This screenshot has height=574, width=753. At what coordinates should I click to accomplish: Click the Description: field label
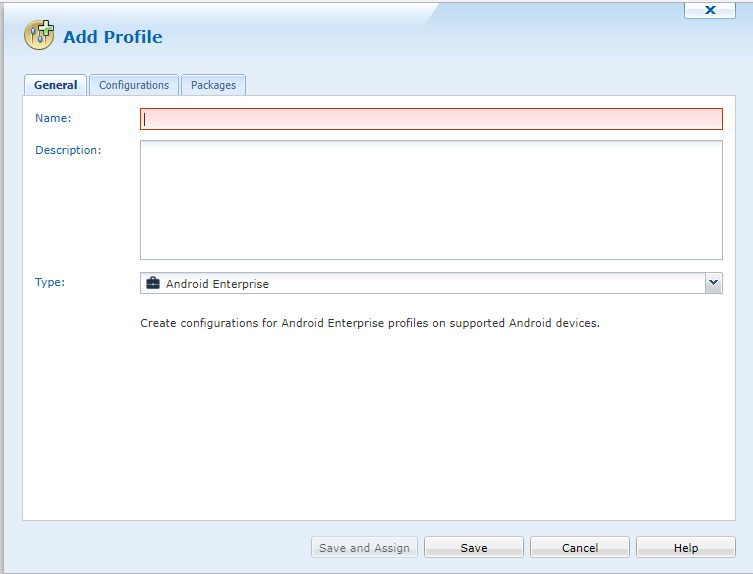68,150
